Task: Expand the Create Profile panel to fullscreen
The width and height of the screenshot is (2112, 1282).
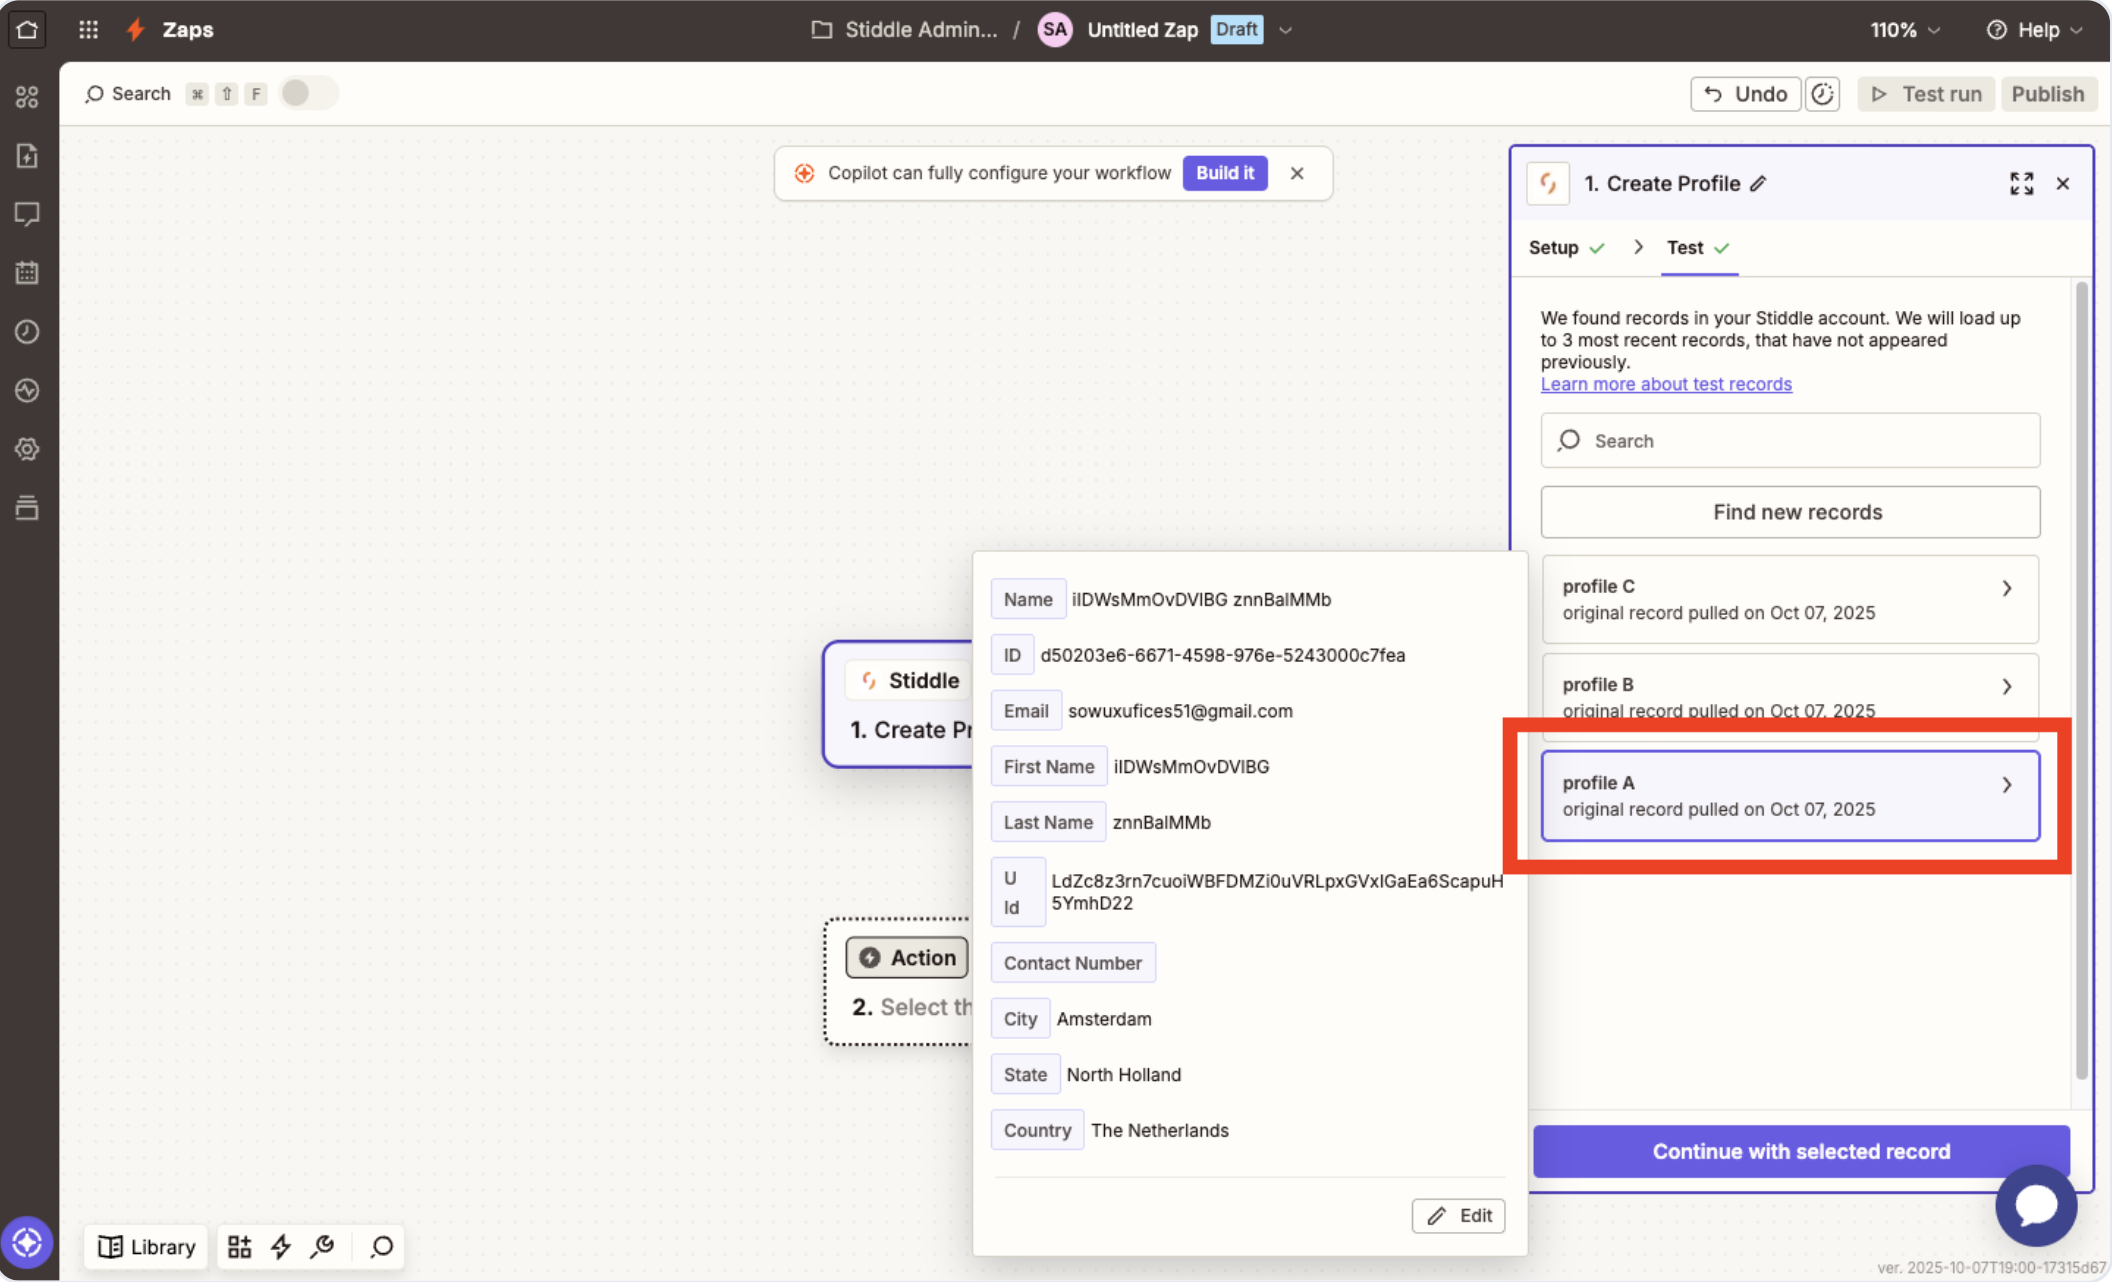Action: tap(2021, 183)
